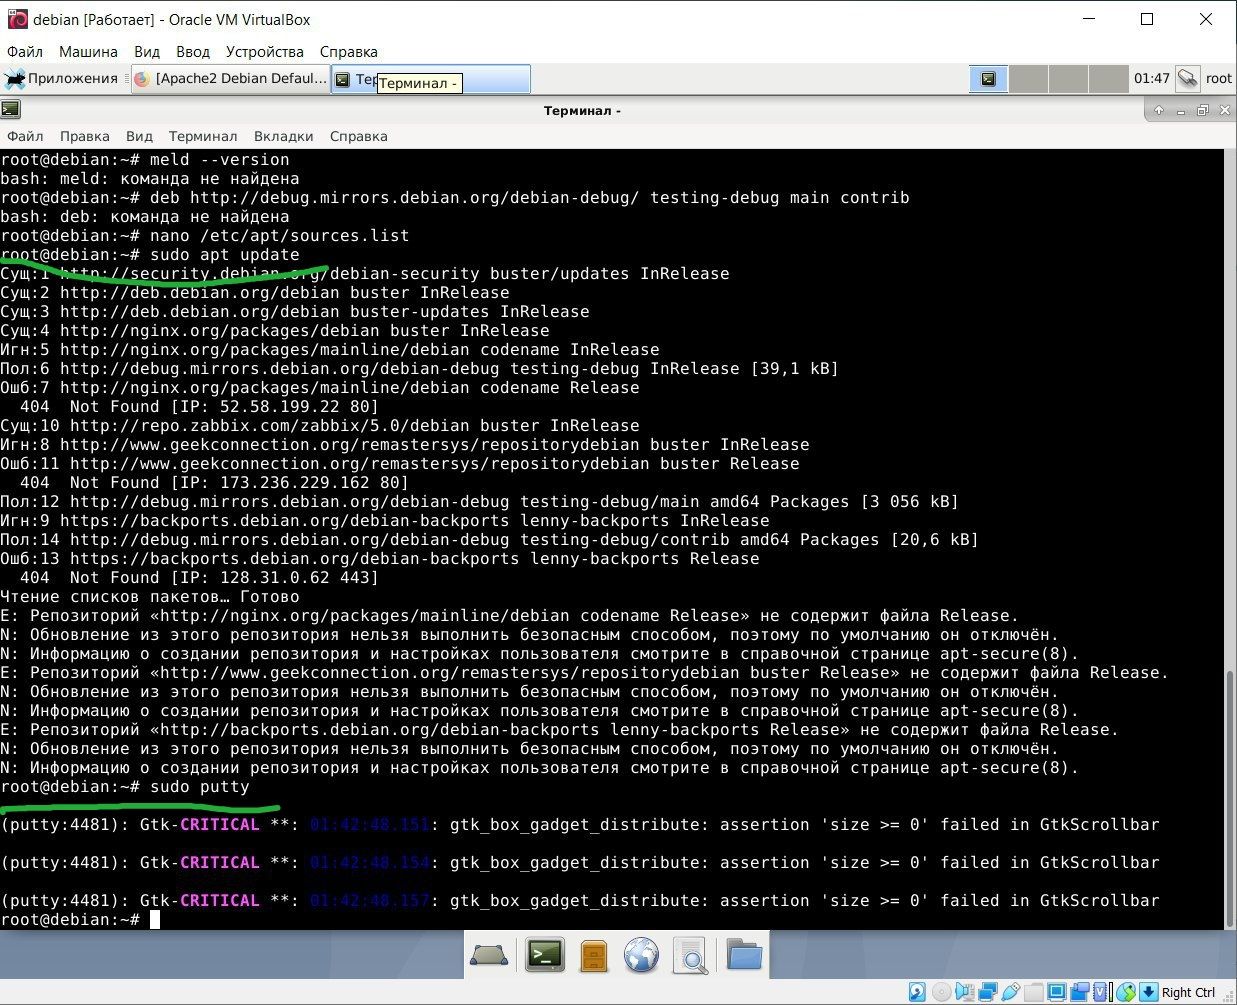
Task: Click the terminal window menu icon in title bar
Action: coord(11,110)
